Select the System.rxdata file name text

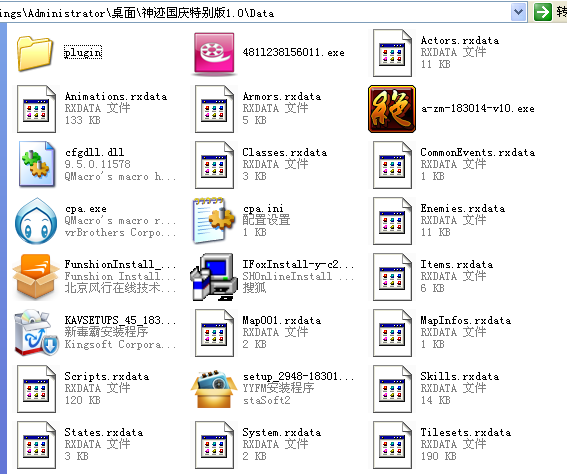tap(282, 433)
